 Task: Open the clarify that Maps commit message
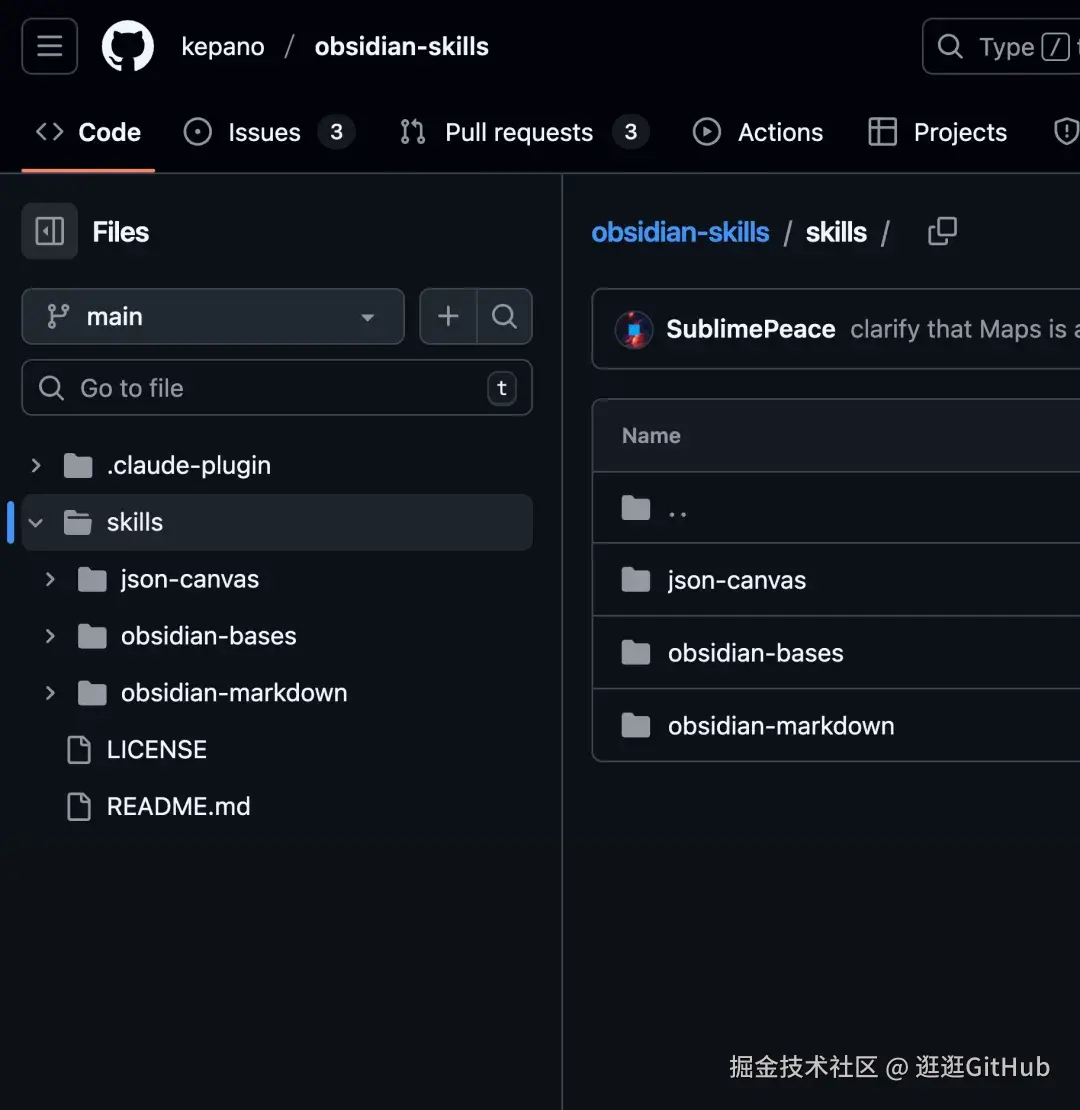point(965,329)
